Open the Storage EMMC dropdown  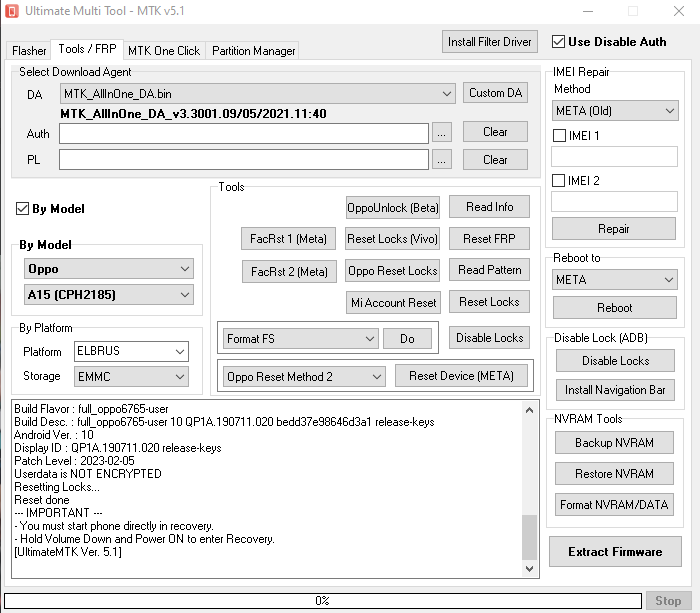pos(131,376)
